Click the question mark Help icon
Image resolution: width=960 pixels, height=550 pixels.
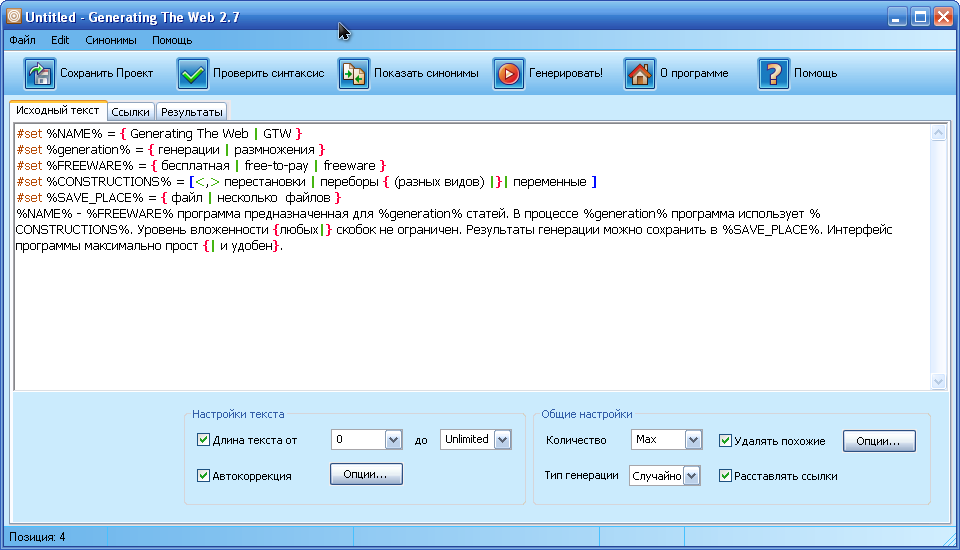point(774,73)
